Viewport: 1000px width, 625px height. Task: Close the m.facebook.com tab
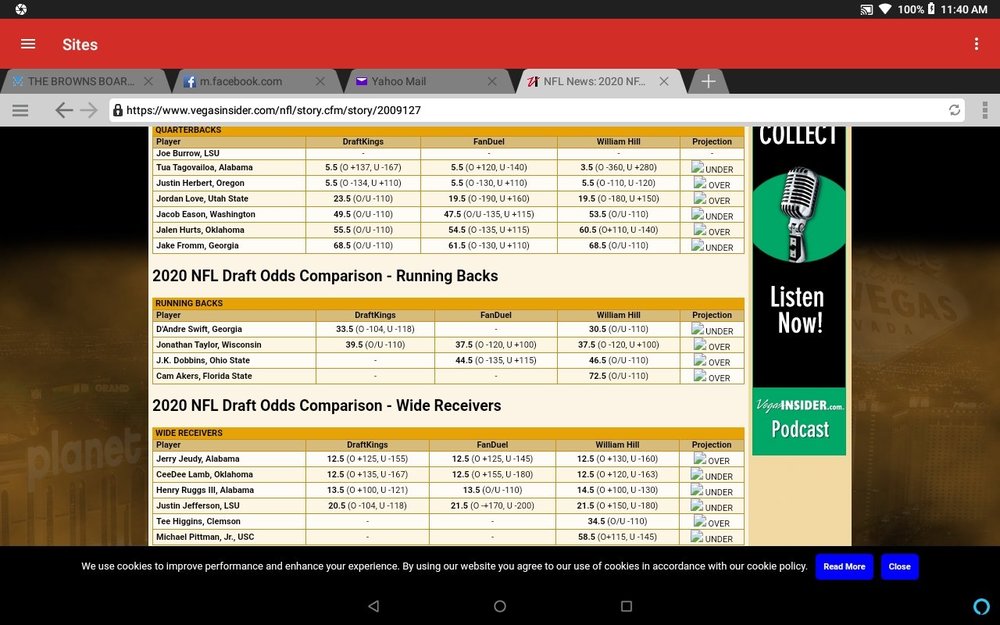pyautogui.click(x=320, y=82)
